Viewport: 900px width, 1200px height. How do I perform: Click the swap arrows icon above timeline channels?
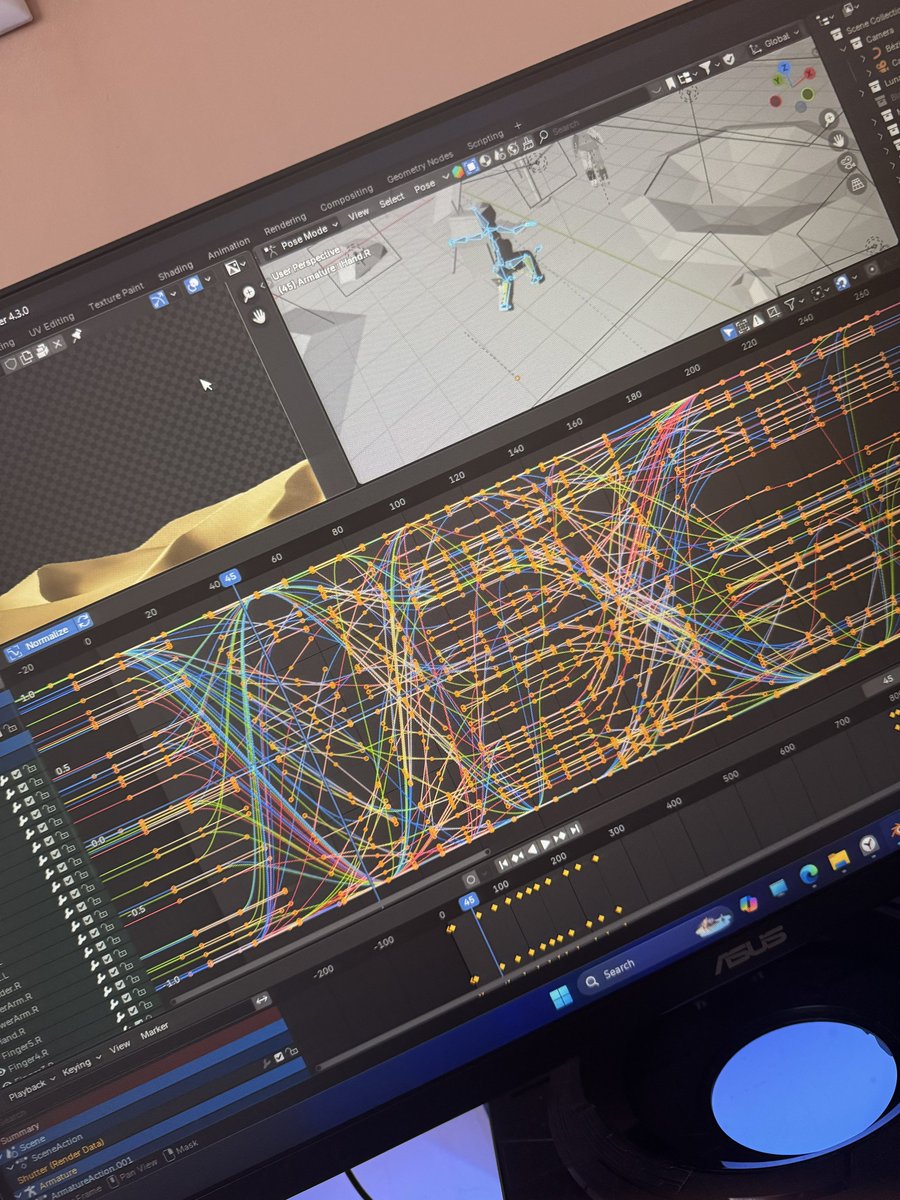pyautogui.click(x=263, y=999)
